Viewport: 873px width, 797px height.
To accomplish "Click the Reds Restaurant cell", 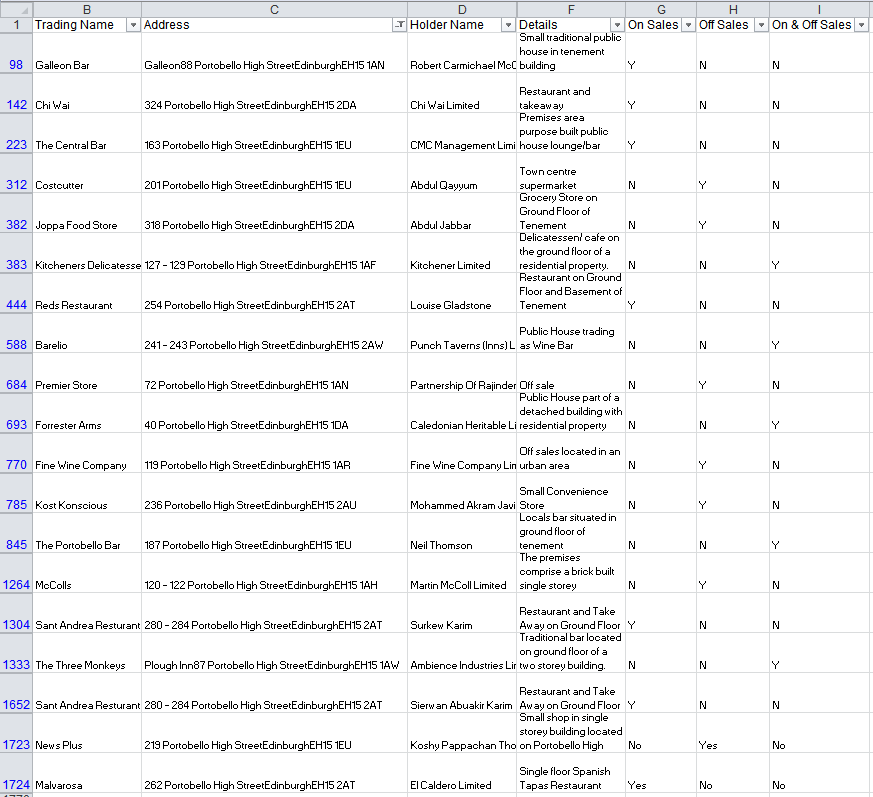I will pyautogui.click(x=87, y=293).
